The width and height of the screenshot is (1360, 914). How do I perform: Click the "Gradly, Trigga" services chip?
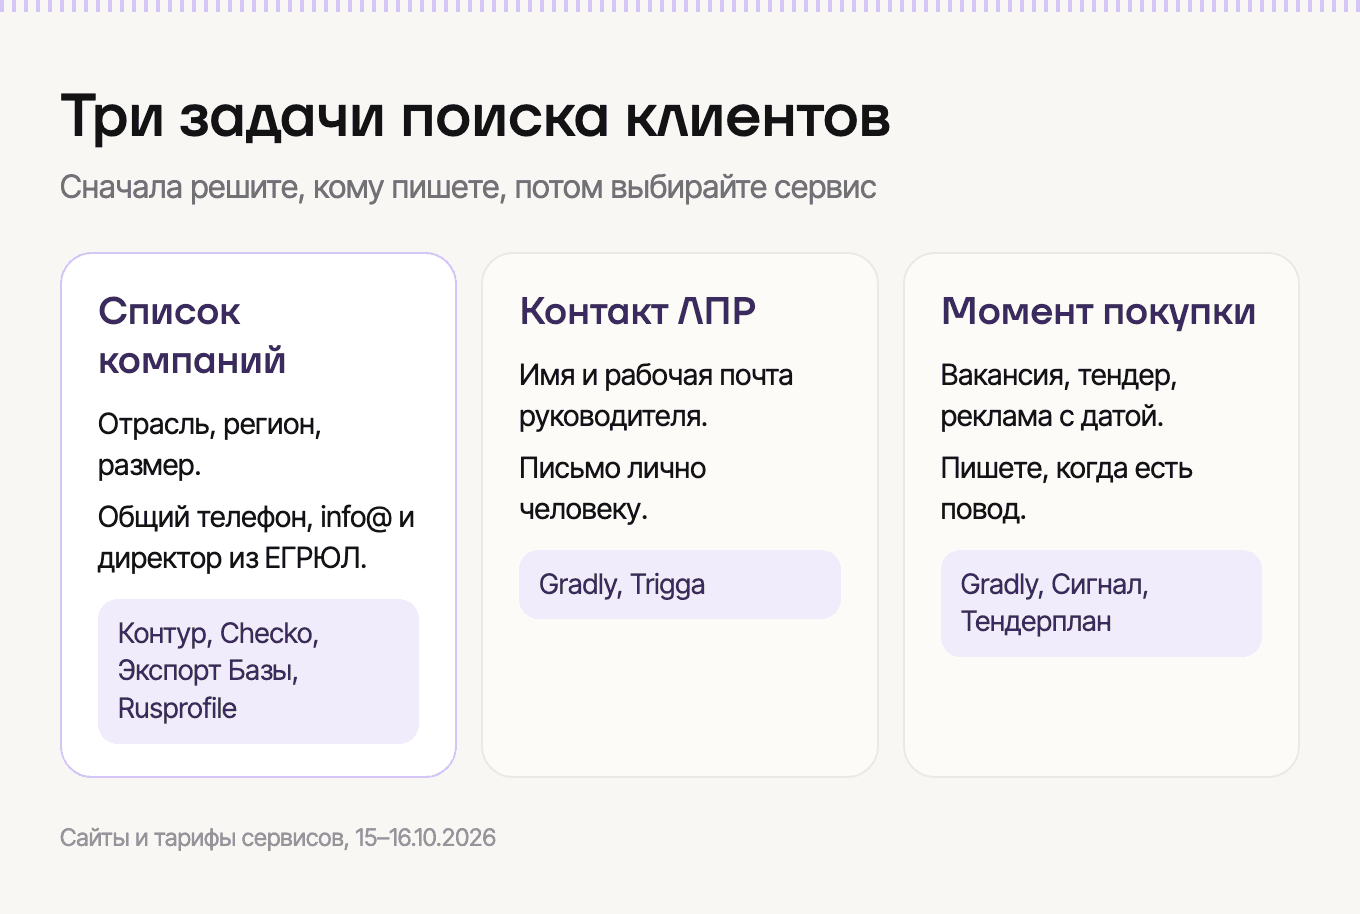(x=680, y=584)
